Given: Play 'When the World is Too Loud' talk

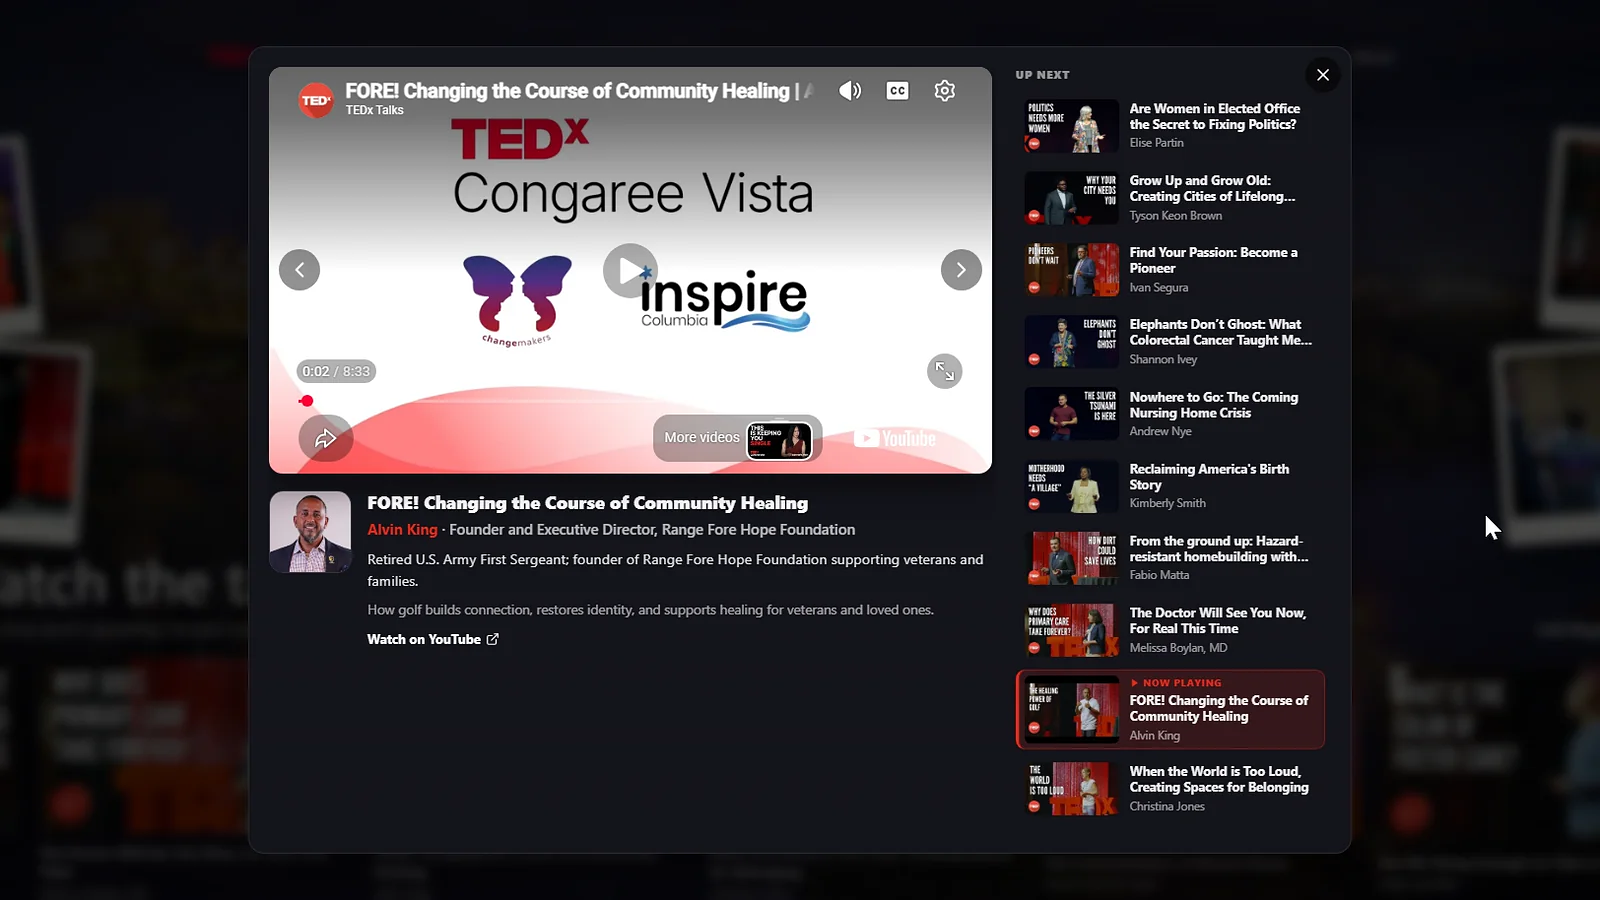Looking at the screenshot, I should coord(1171,788).
